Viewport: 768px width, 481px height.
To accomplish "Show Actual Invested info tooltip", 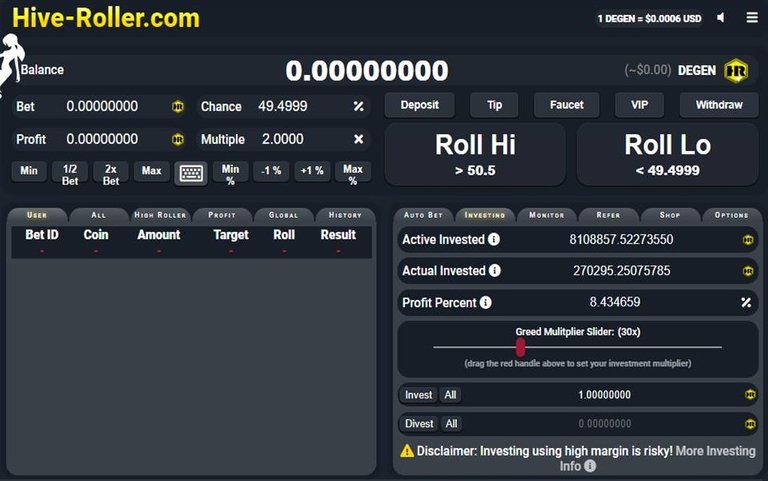I will (495, 270).
